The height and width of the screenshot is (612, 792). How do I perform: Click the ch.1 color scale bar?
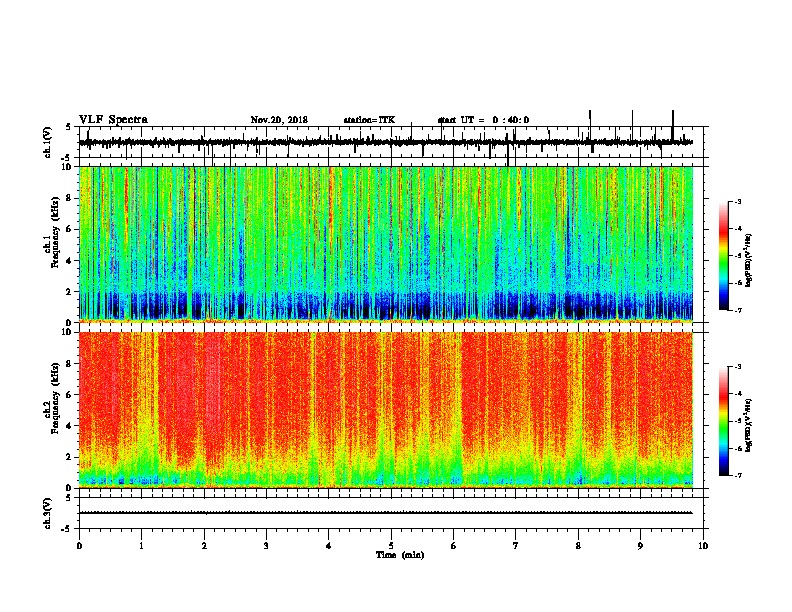[x=724, y=256]
